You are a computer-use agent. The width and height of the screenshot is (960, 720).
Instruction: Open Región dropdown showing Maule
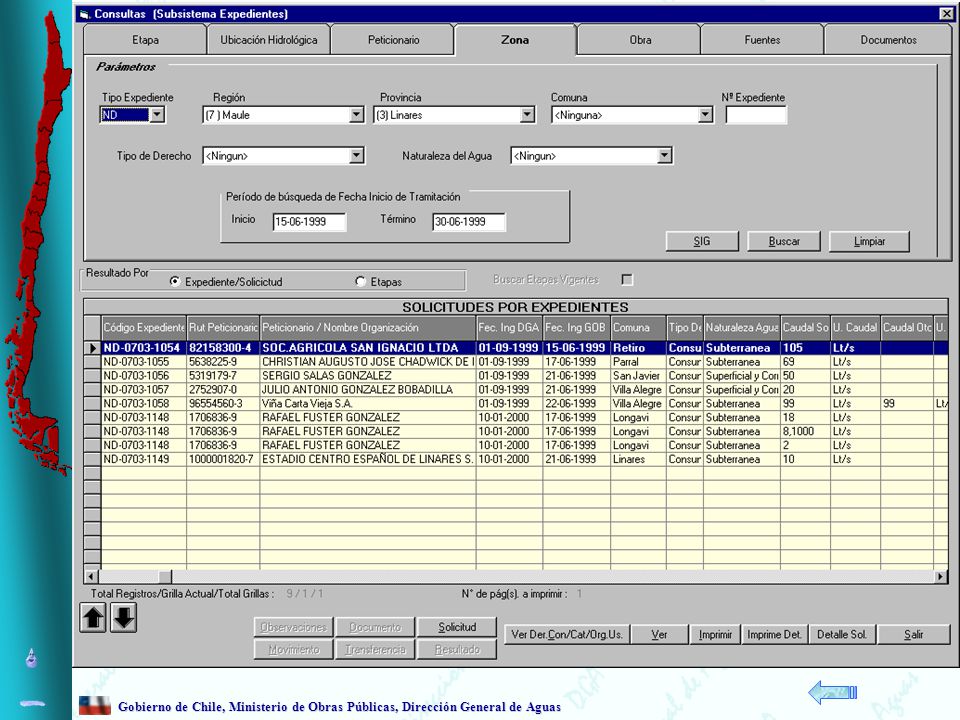[356, 114]
